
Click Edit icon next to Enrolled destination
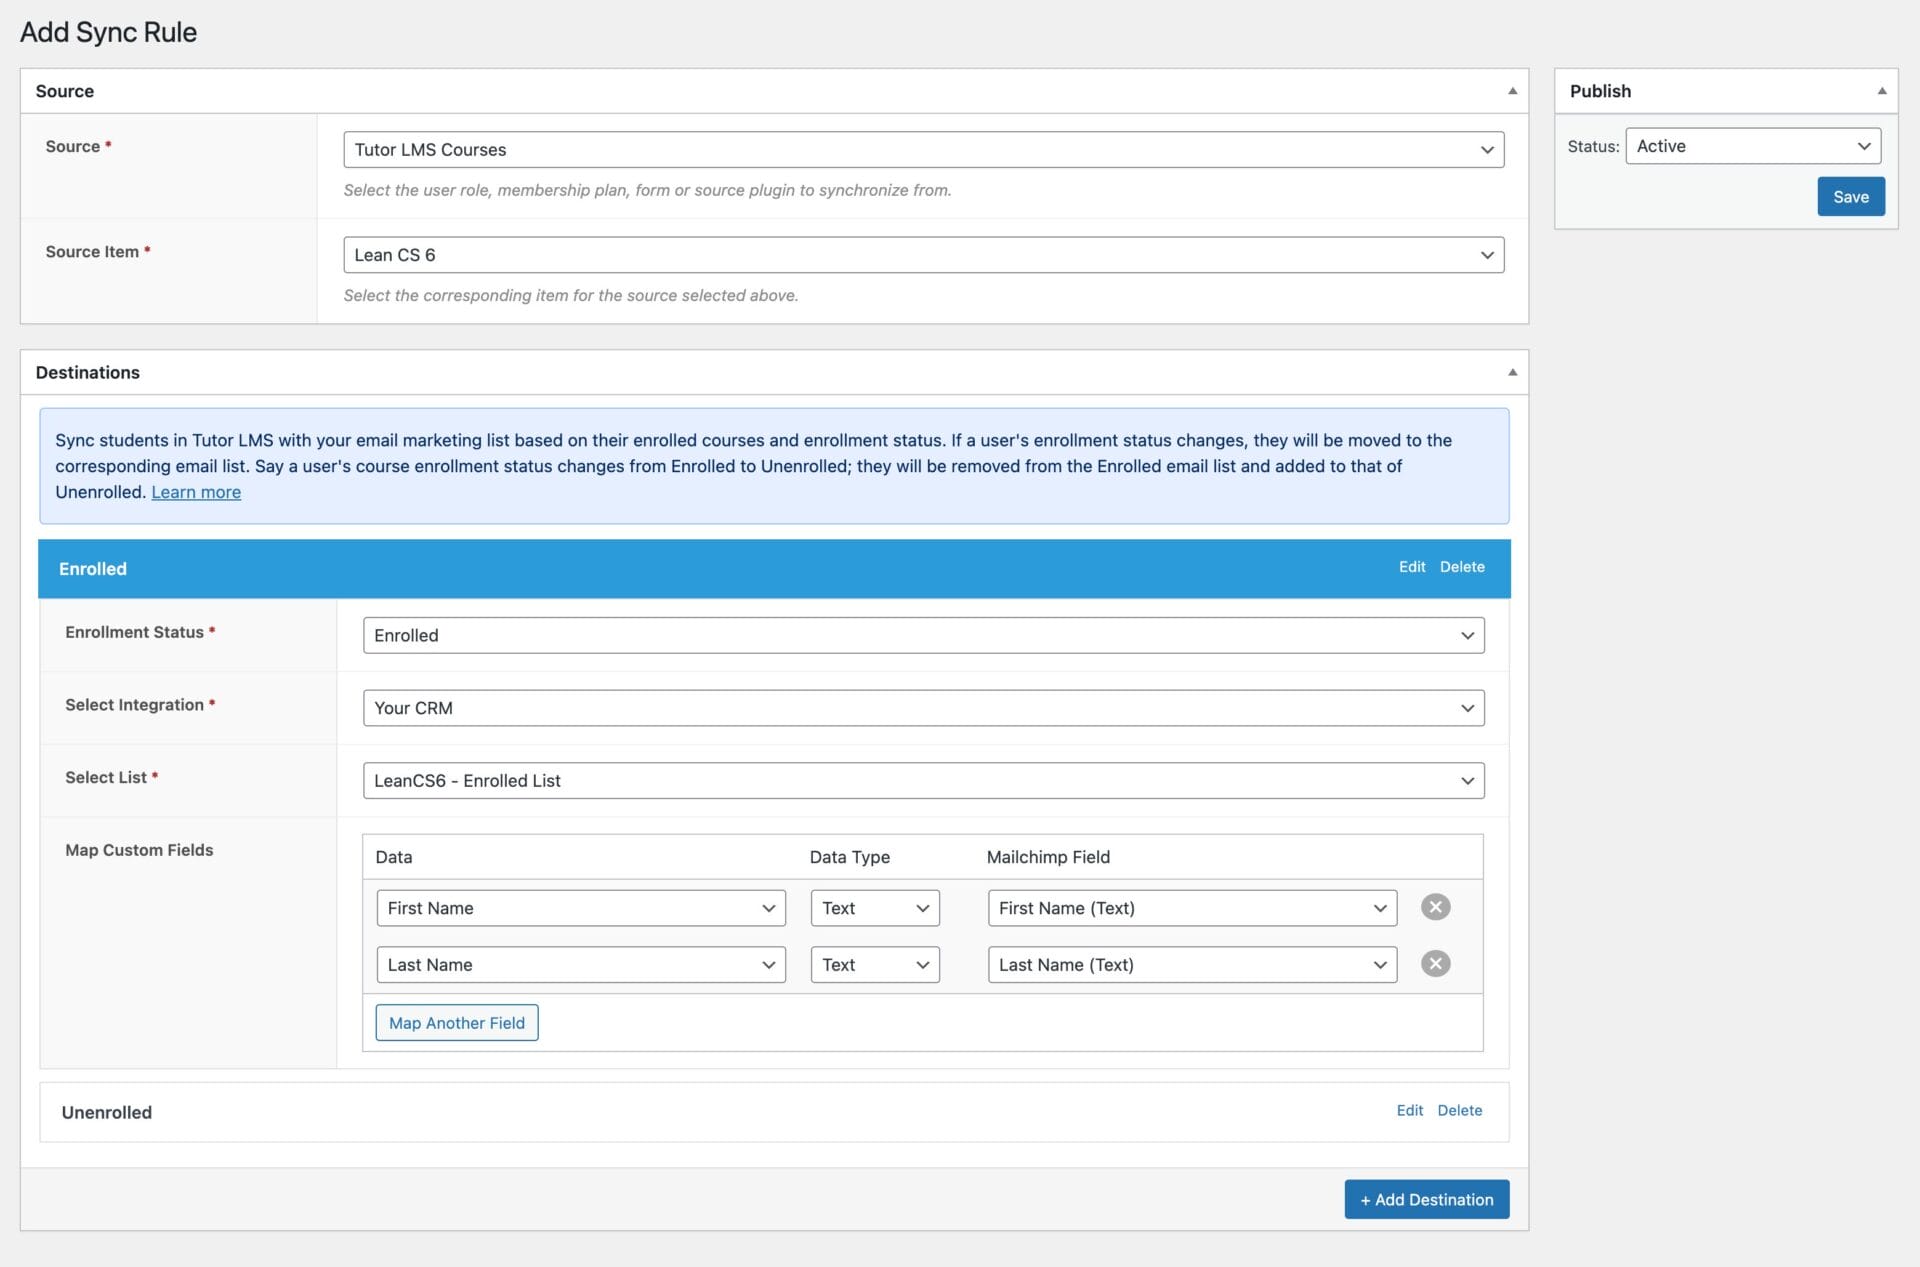(1411, 567)
